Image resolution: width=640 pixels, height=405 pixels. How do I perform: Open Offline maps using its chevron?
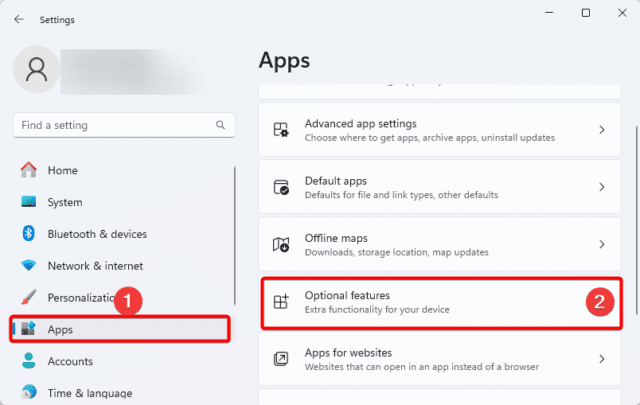point(601,245)
